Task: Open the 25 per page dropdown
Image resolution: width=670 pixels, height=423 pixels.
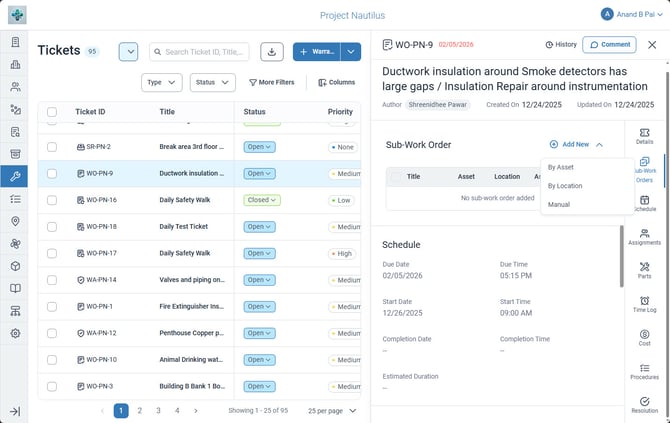Action: [332, 411]
